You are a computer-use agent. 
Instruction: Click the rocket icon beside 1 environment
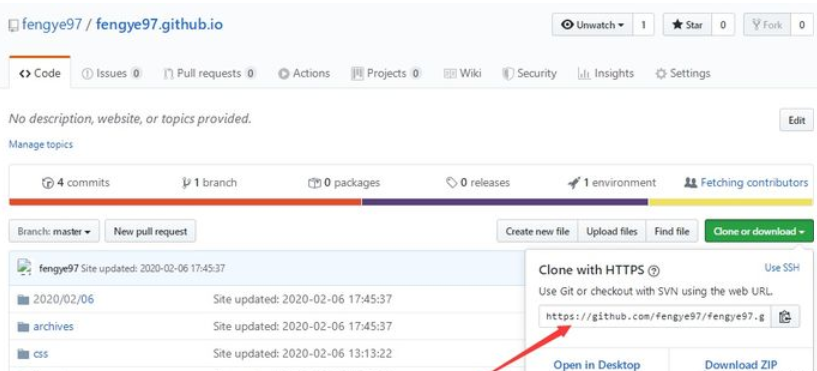574,183
